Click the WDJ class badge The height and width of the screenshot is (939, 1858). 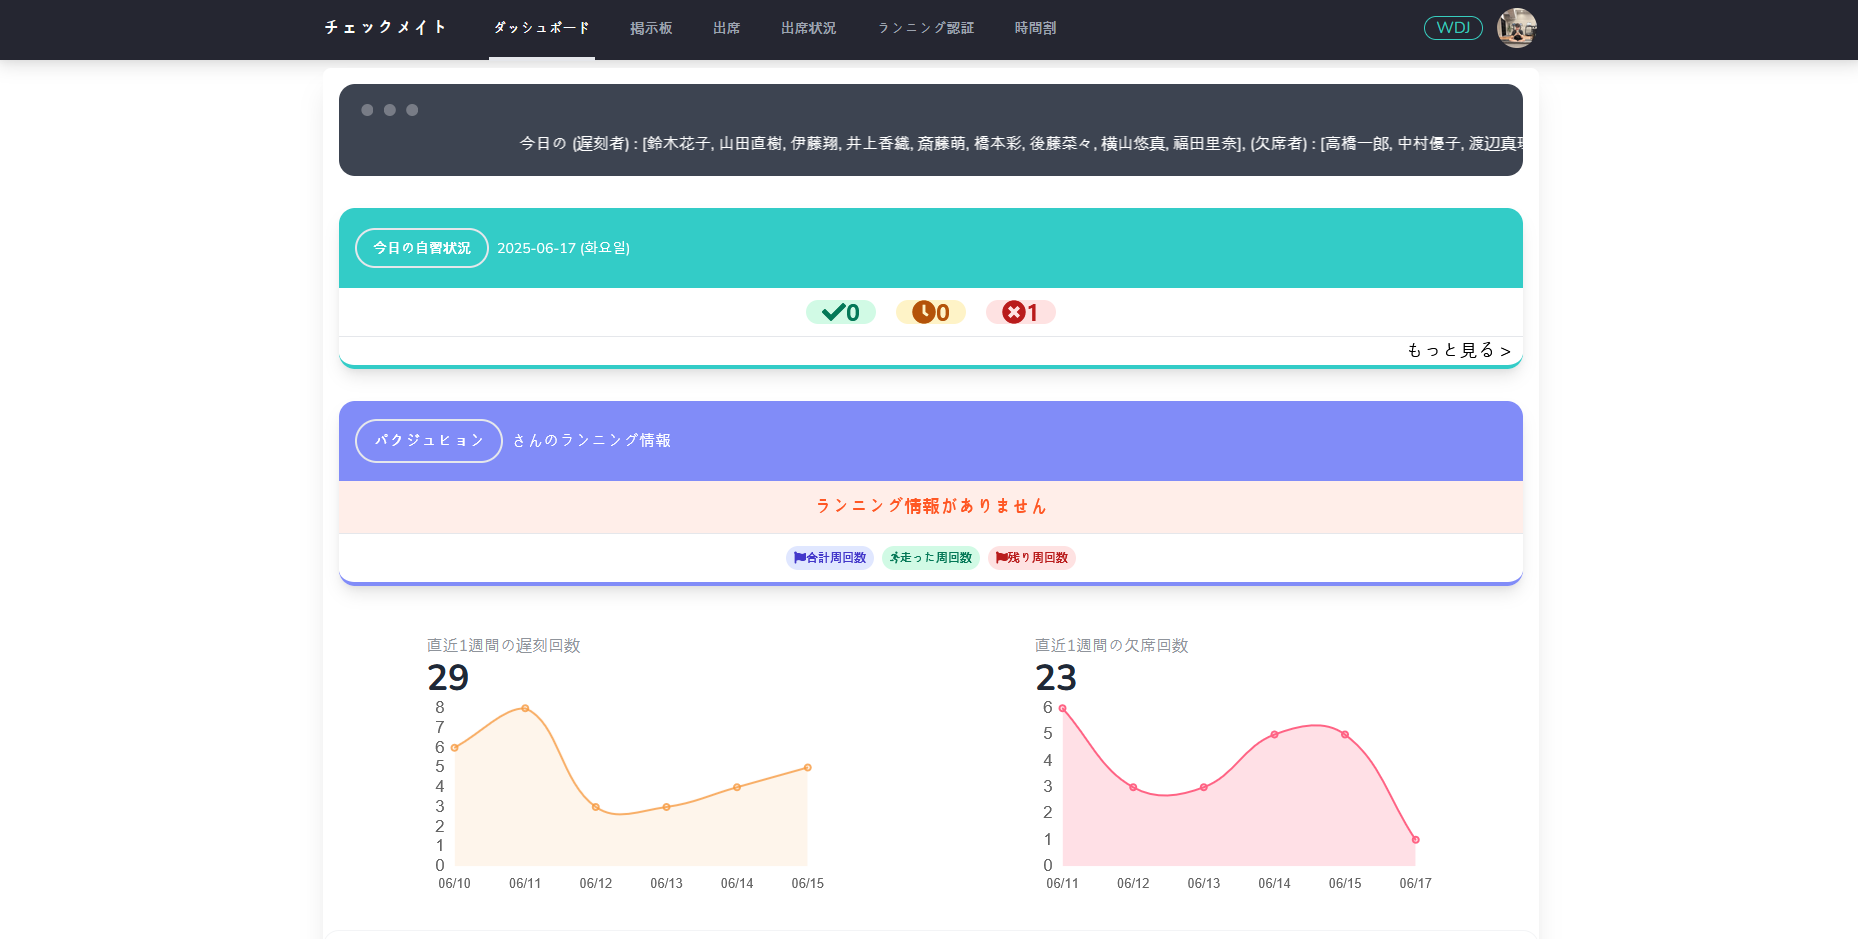click(x=1453, y=28)
